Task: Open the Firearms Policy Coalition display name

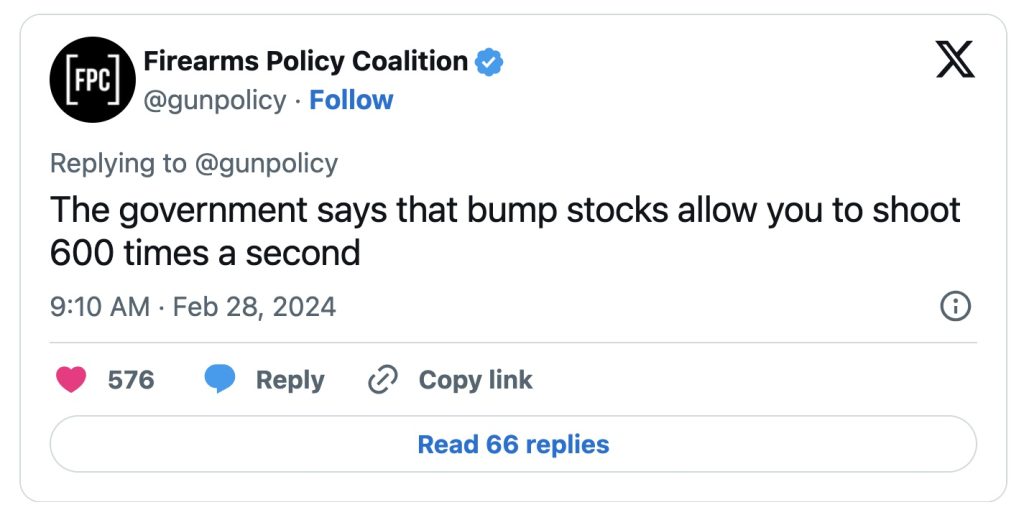Action: [305, 62]
